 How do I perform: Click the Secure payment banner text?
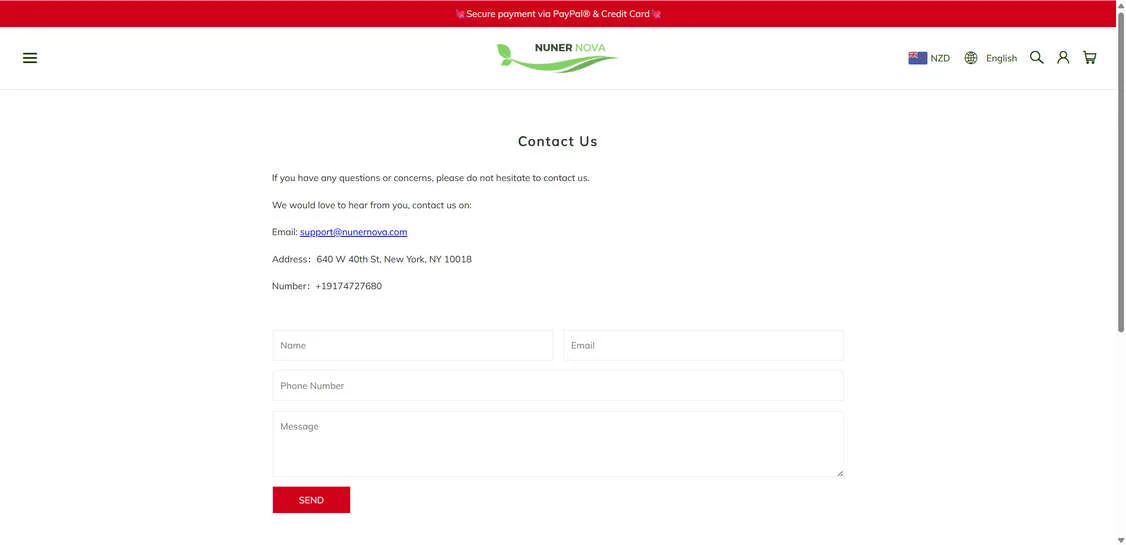(x=558, y=14)
